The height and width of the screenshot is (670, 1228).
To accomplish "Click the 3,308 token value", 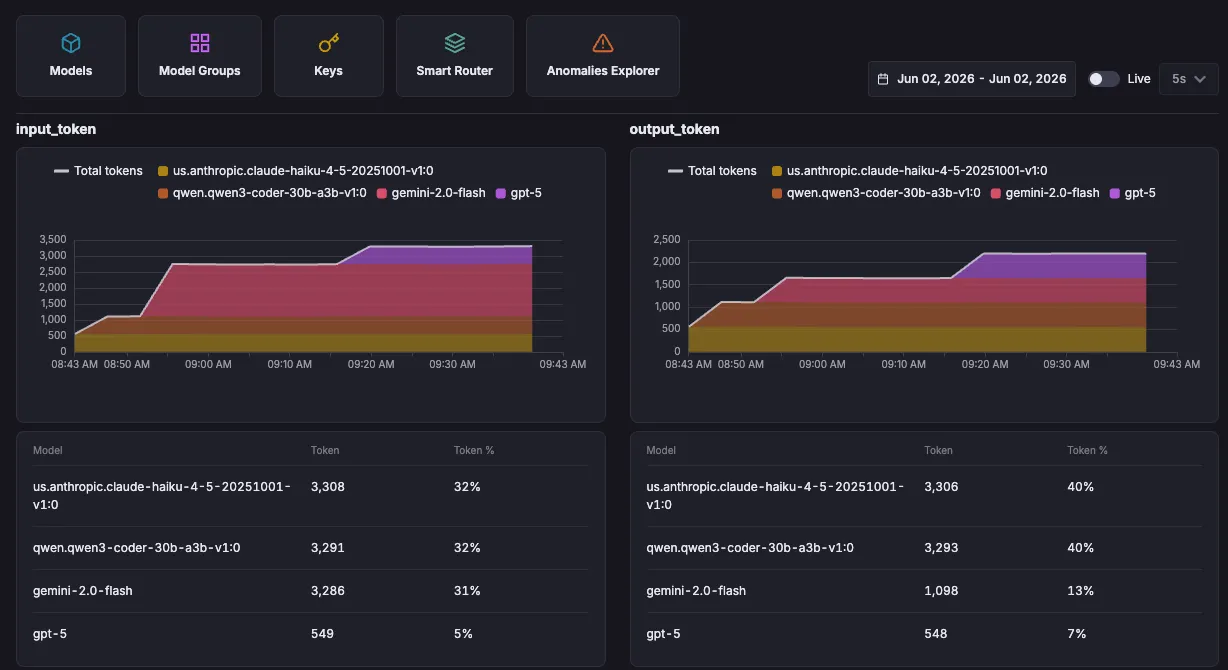I will [328, 487].
